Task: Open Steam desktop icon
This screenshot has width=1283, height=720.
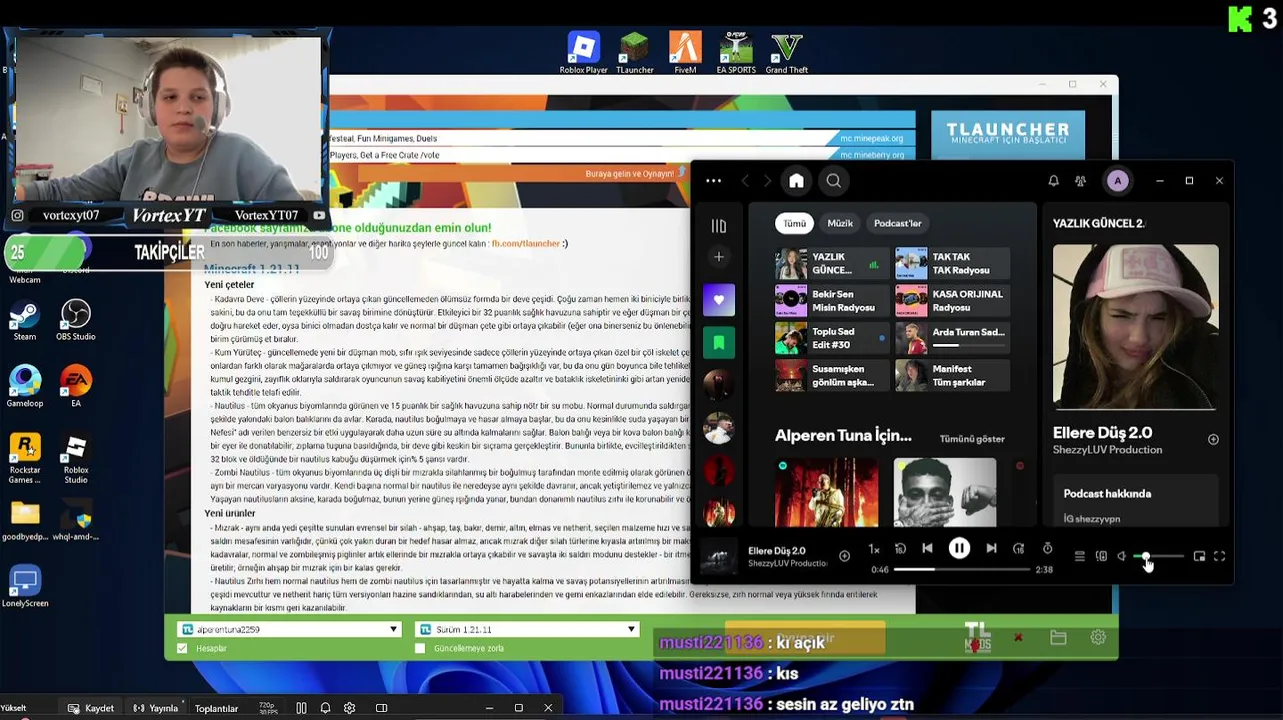Action: 25,321
